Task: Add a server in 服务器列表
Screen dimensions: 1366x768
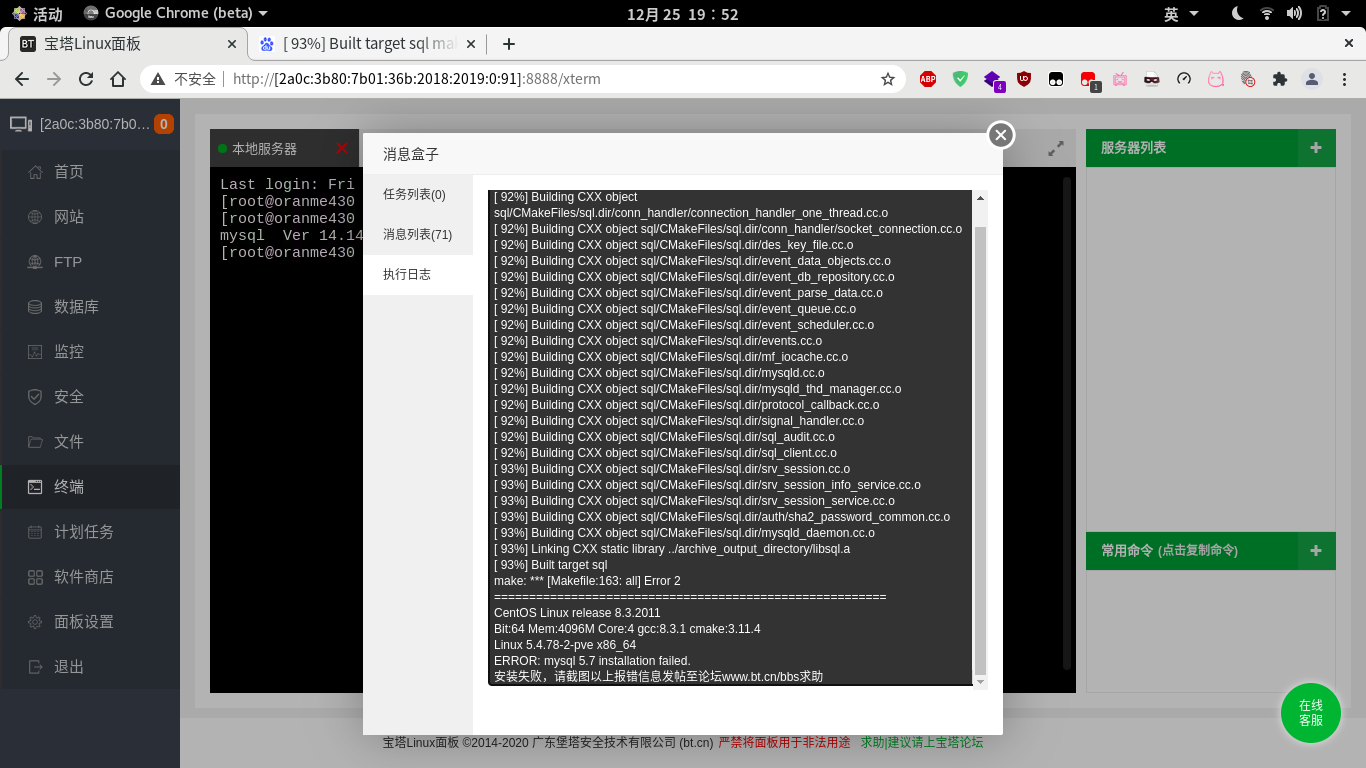Action: tap(1316, 148)
